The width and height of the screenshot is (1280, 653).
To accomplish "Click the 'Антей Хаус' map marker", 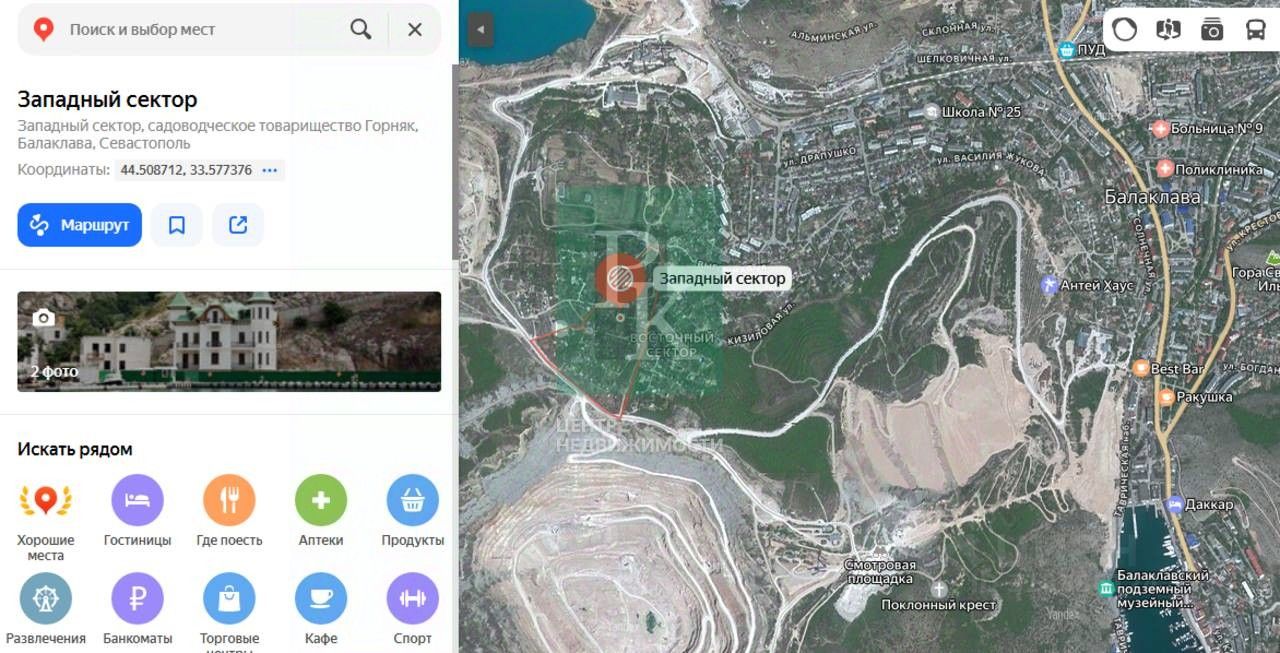I will (x=1049, y=285).
